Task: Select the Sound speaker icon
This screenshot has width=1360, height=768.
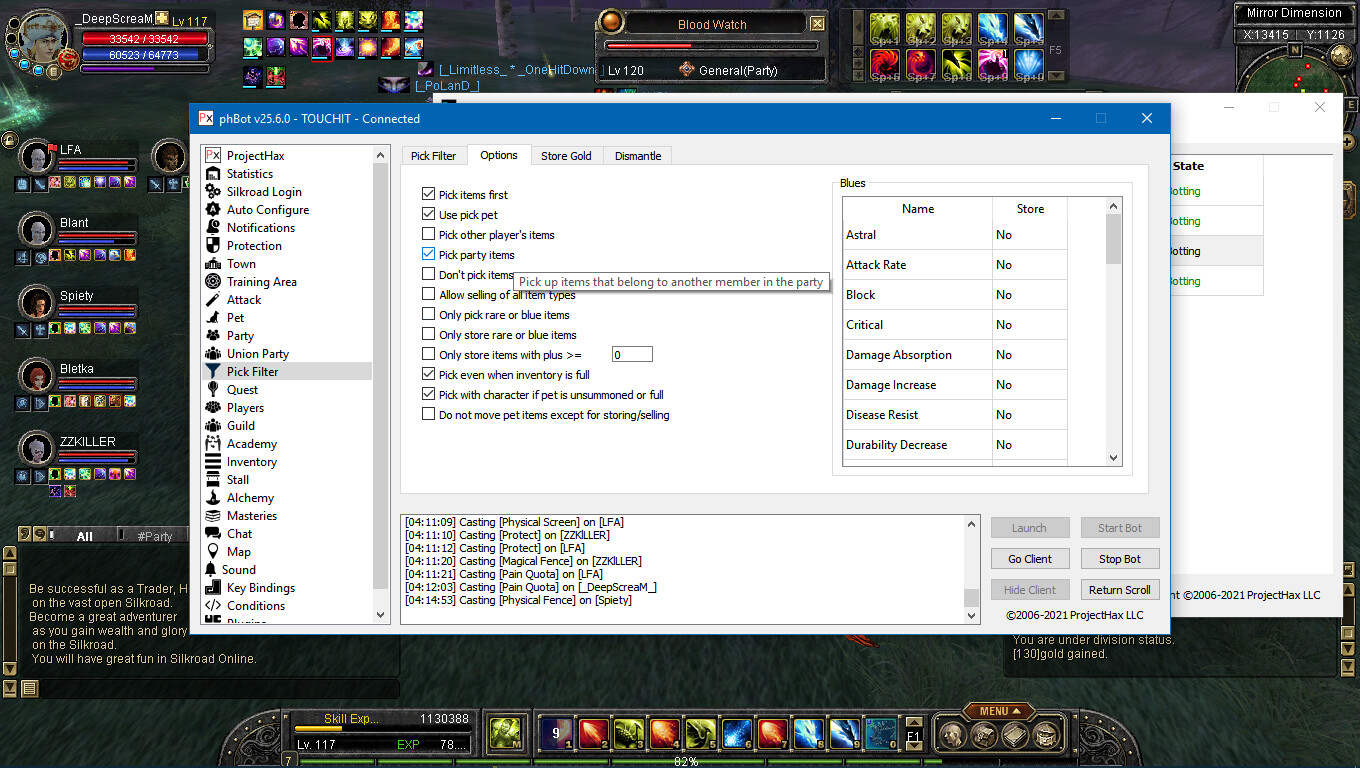Action: tap(212, 570)
